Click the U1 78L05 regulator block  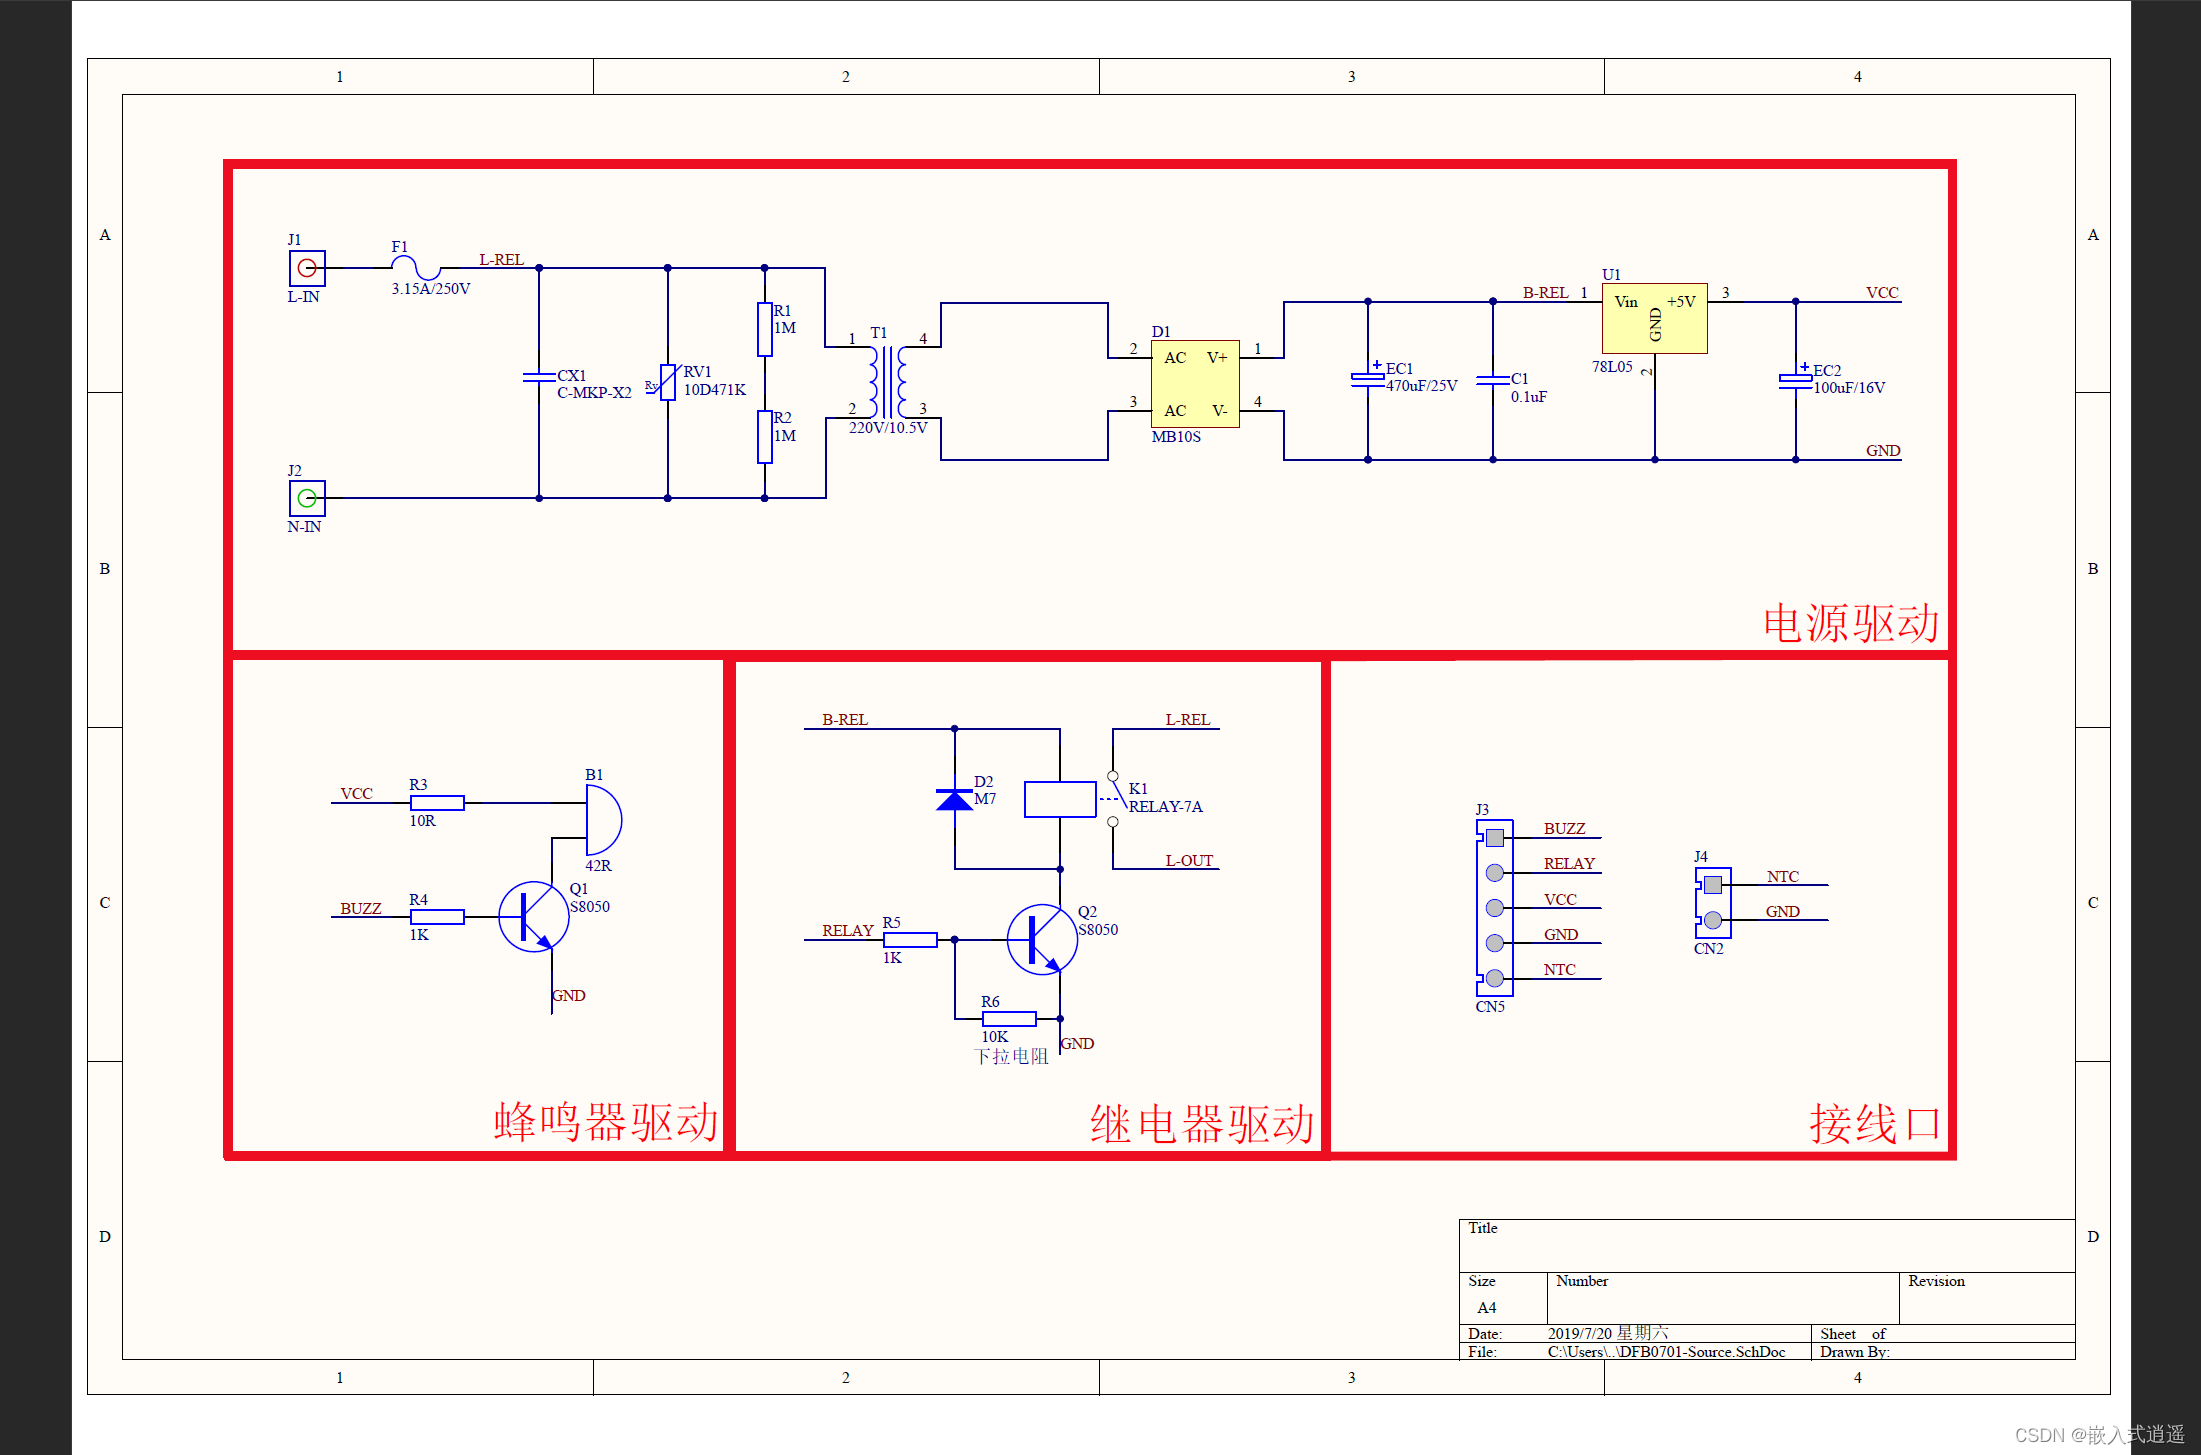pyautogui.click(x=1654, y=318)
